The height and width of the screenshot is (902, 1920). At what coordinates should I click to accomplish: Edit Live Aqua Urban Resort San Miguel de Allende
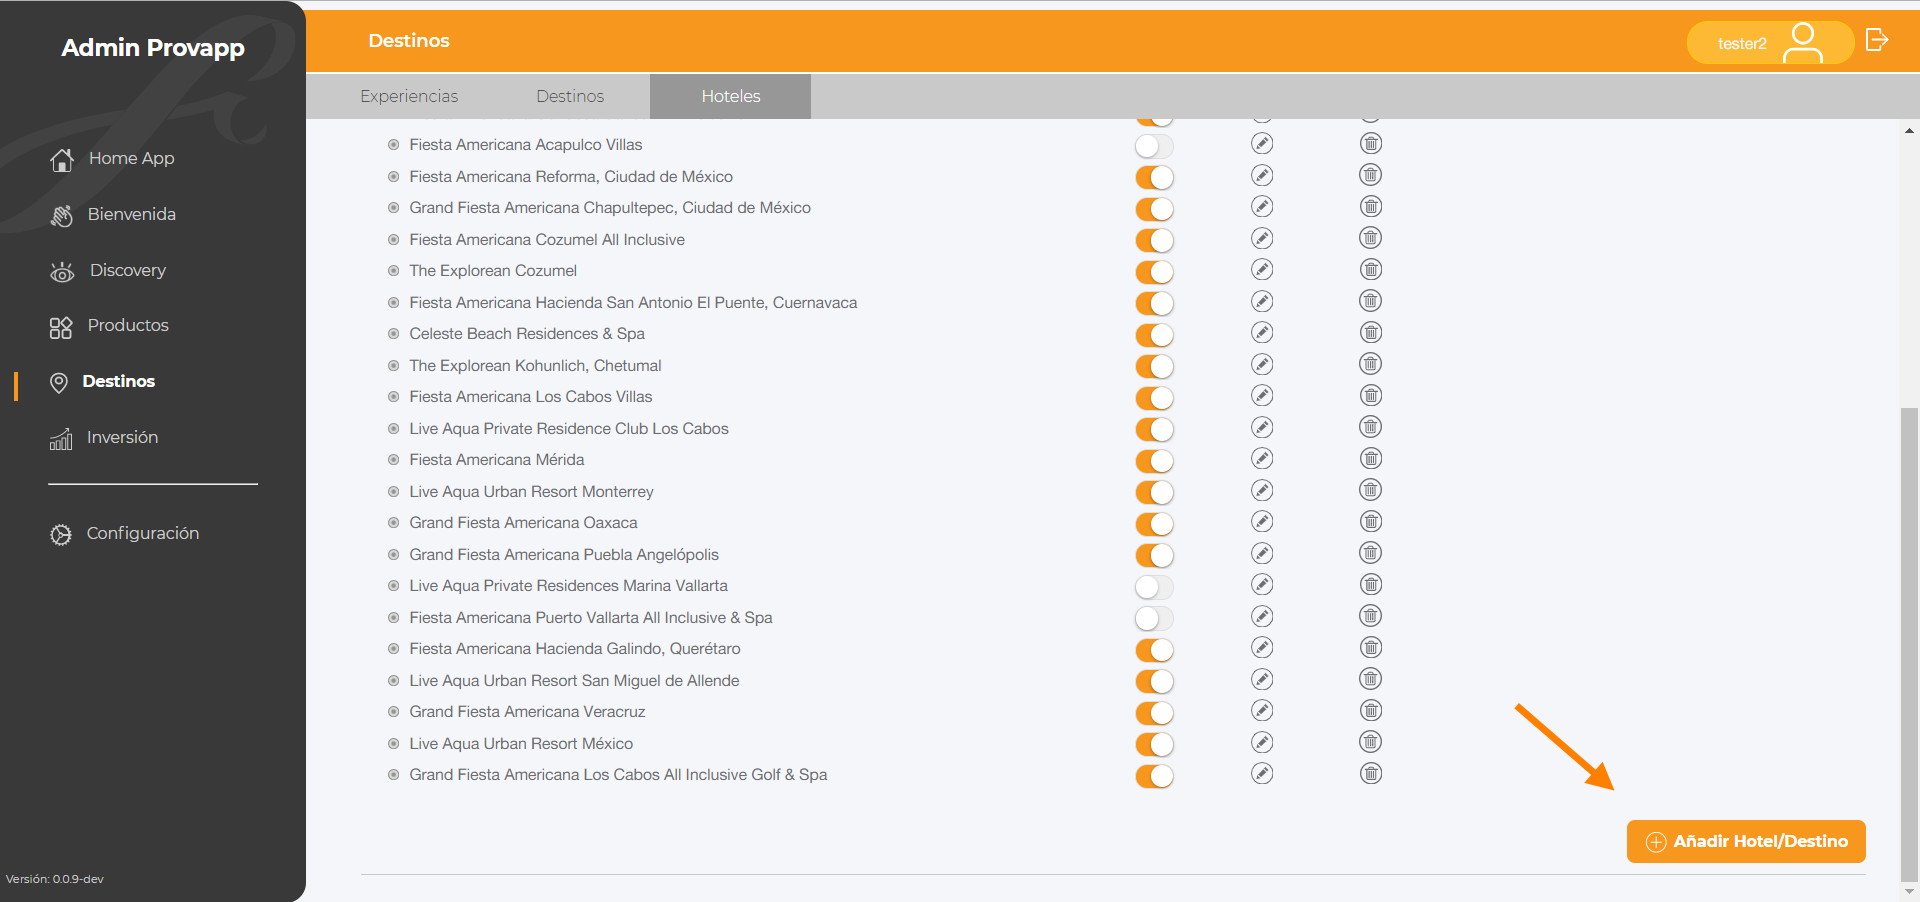tap(1262, 680)
